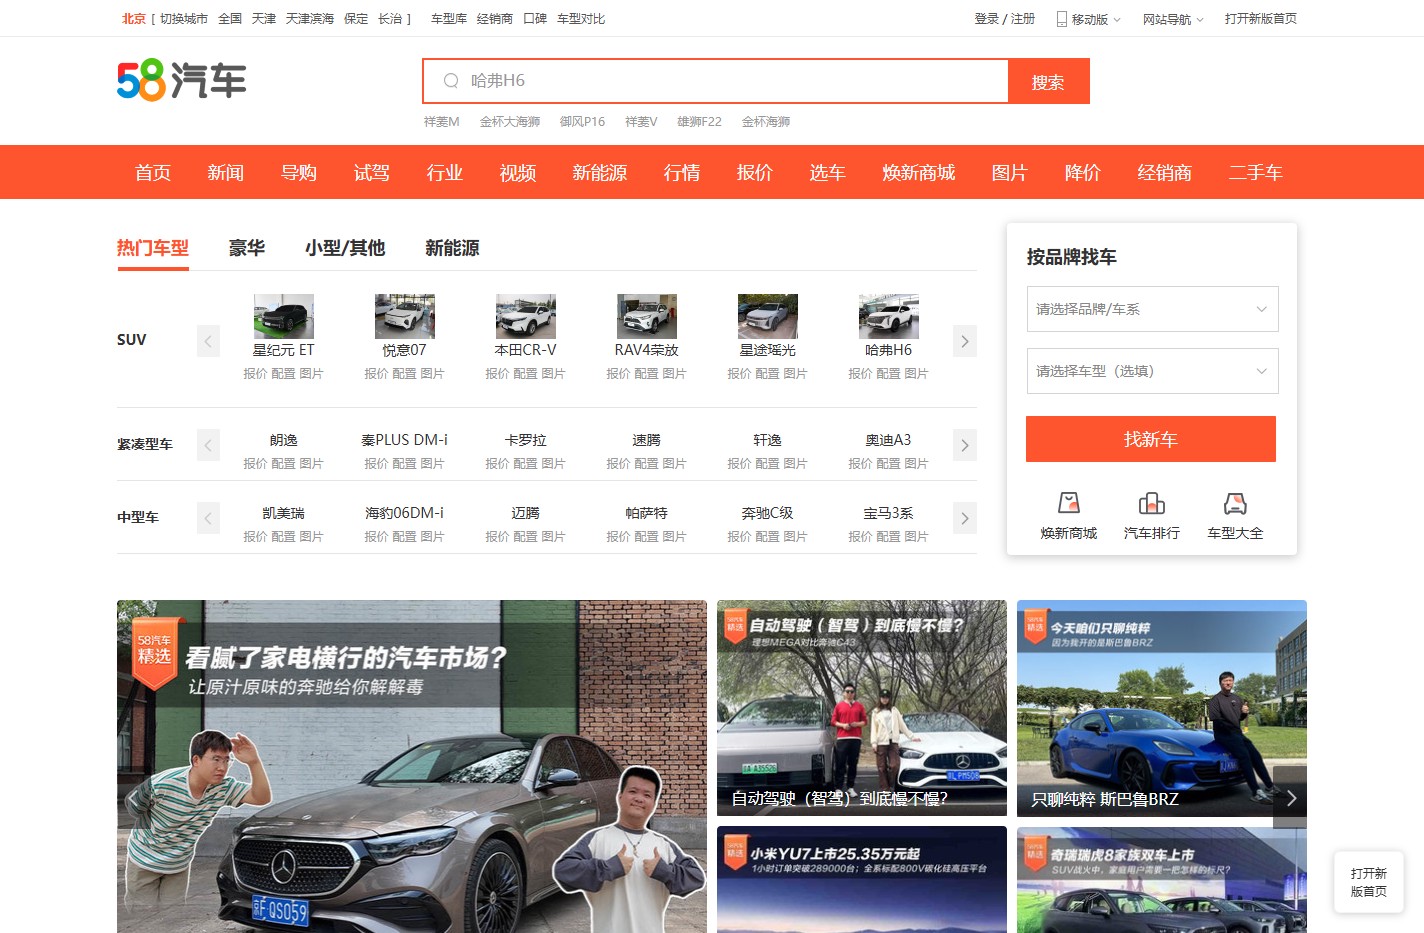This screenshot has height=933, width=1424.
Task: Open 首页 in main navigation
Action: coord(153,172)
